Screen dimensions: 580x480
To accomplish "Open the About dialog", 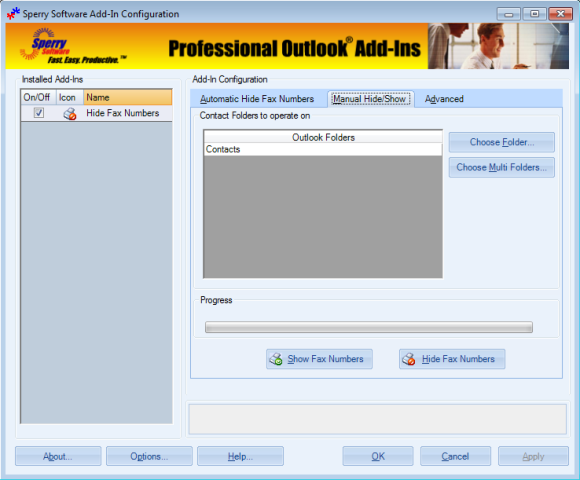I will point(58,456).
